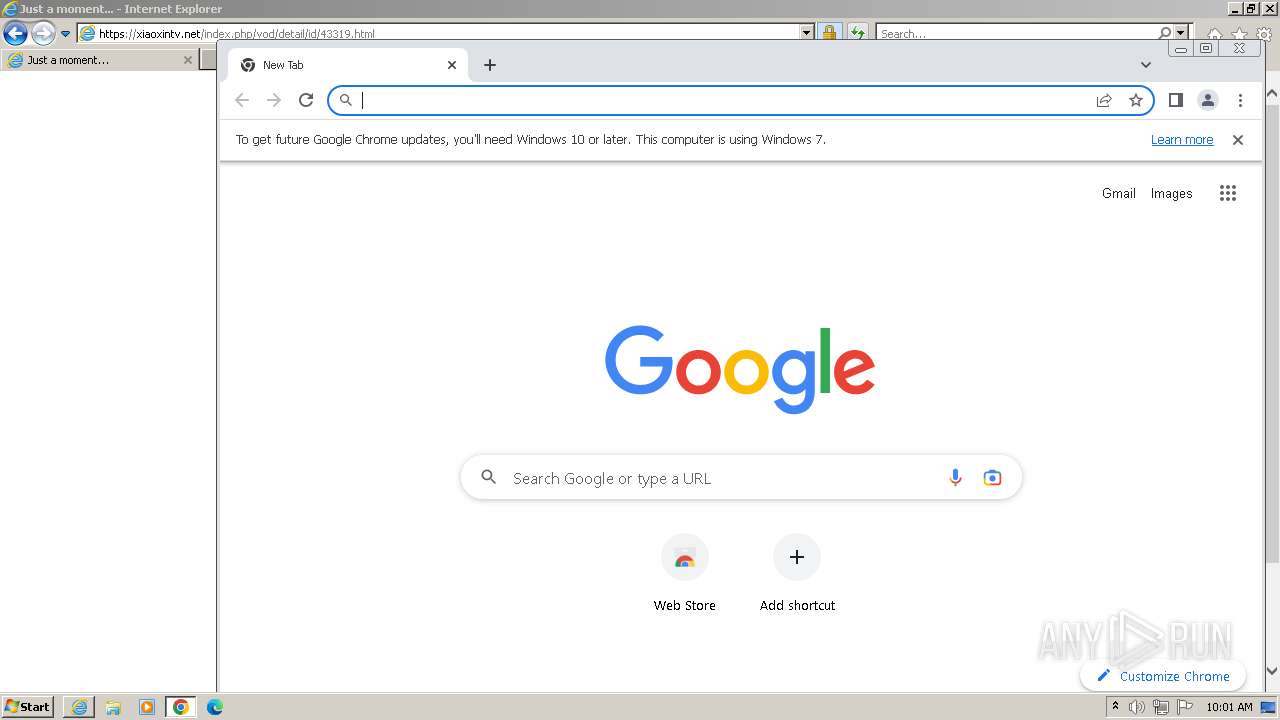
Task: Switch to Chrome taskbar button
Action: (181, 707)
